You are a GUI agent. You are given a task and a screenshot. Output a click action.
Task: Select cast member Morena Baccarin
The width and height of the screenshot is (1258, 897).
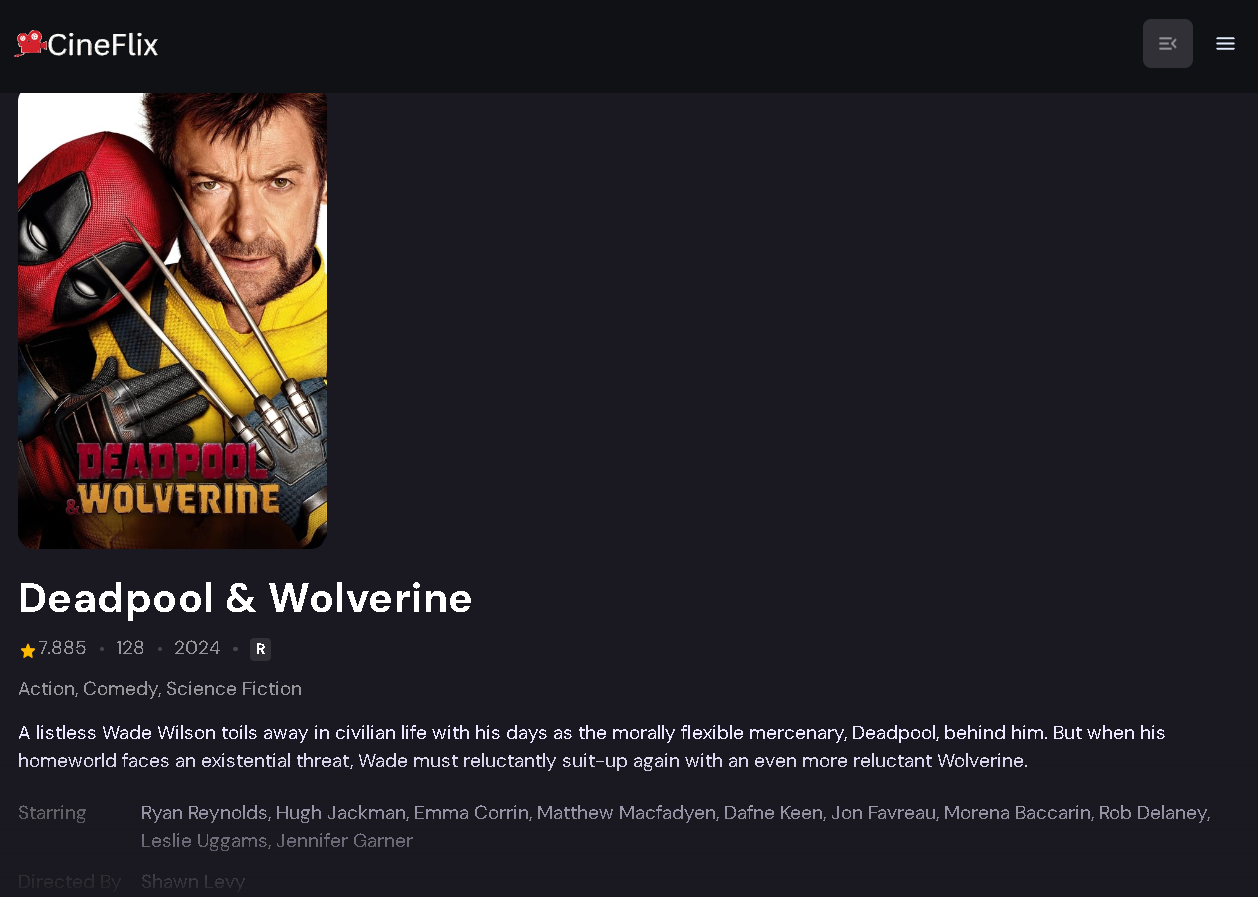click(x=1017, y=813)
